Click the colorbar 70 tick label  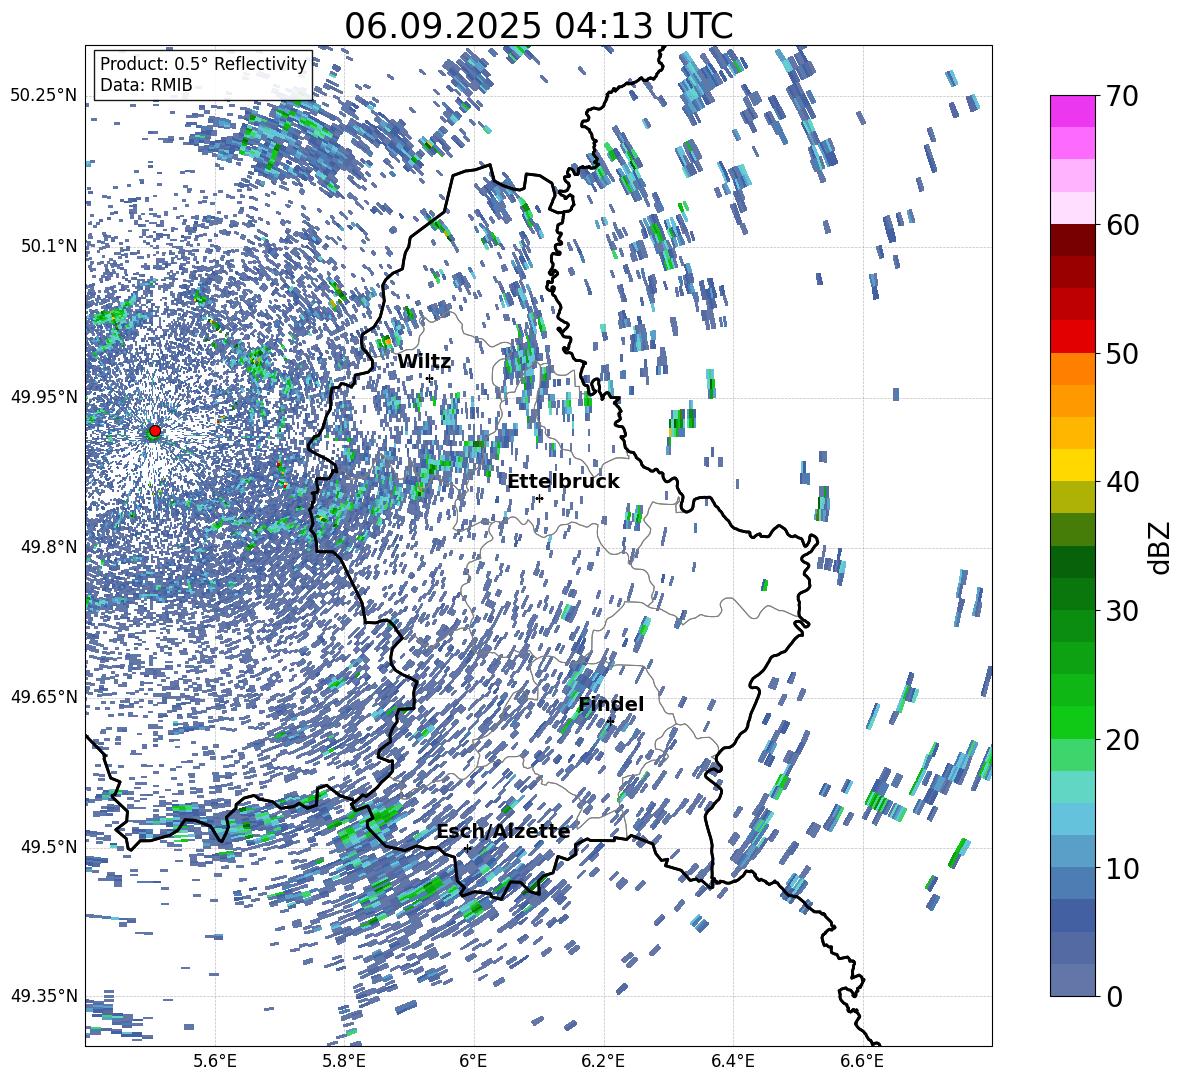coord(1121,97)
